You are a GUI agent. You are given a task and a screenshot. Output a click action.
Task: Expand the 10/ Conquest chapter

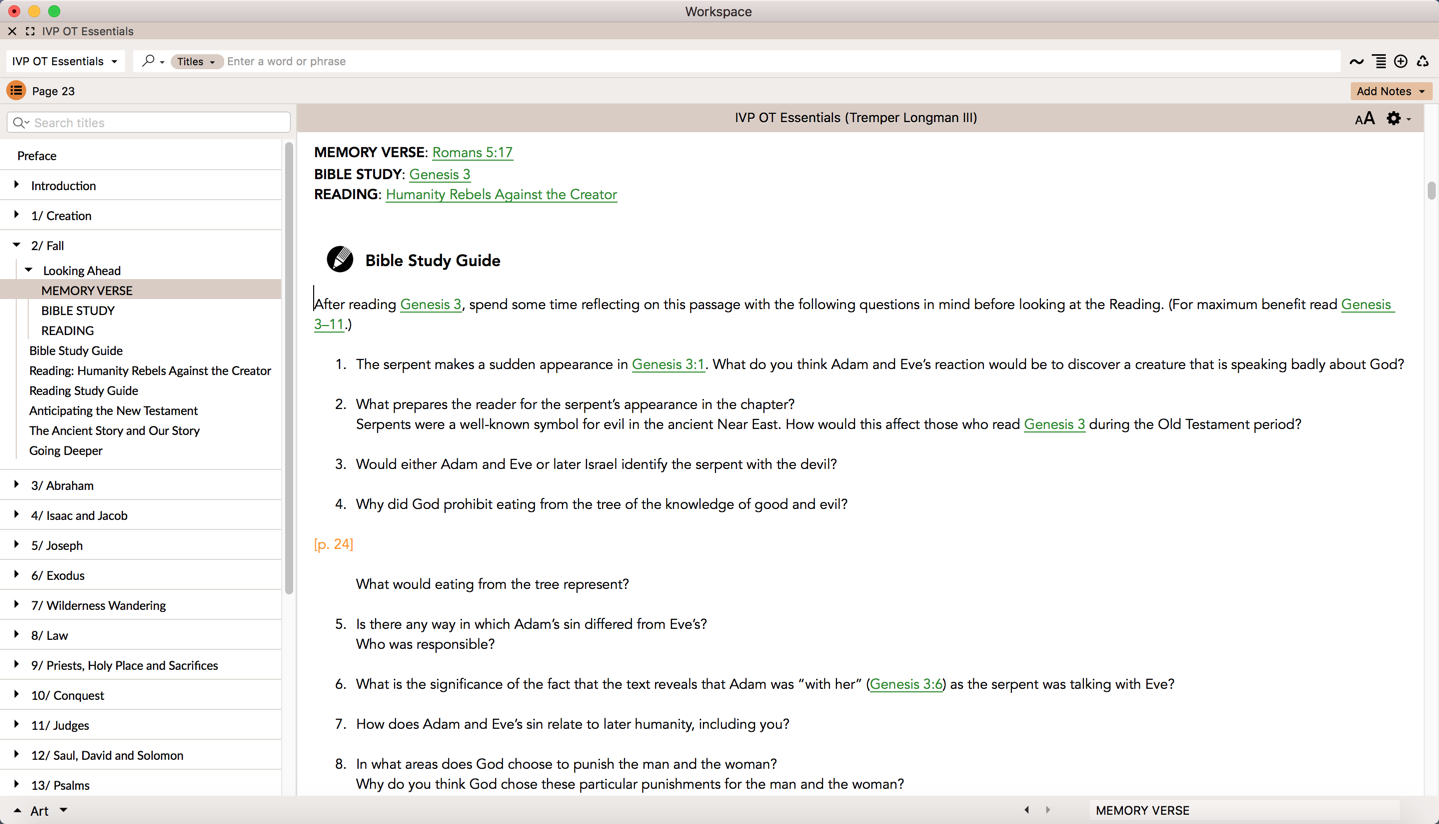click(x=16, y=695)
